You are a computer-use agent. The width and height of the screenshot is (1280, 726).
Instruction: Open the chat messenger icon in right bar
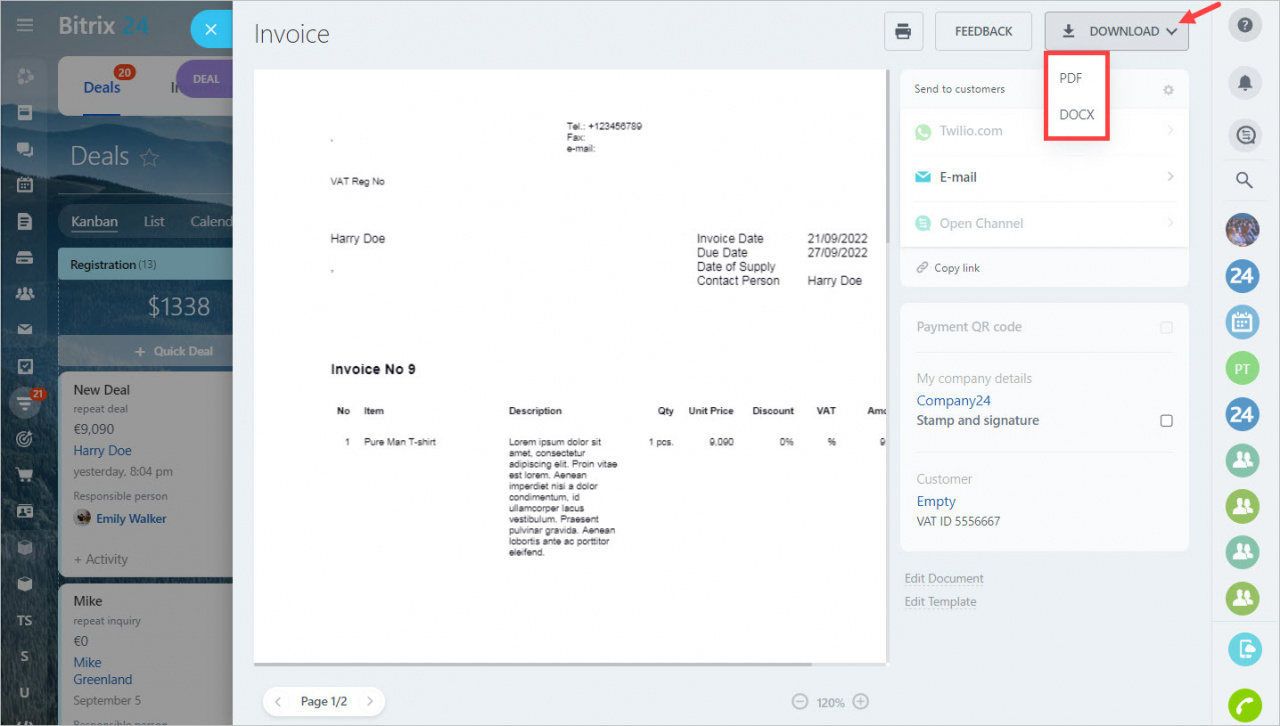(1245, 135)
